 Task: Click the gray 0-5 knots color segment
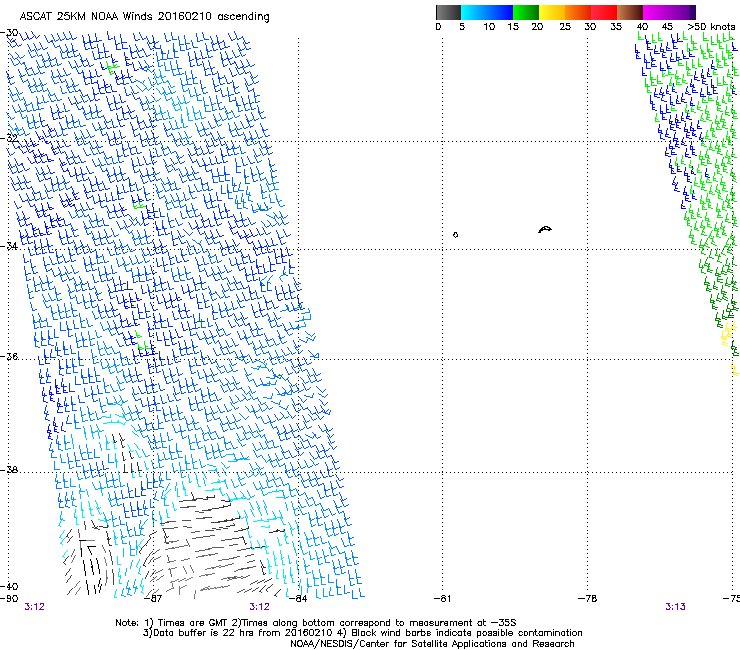coord(448,12)
